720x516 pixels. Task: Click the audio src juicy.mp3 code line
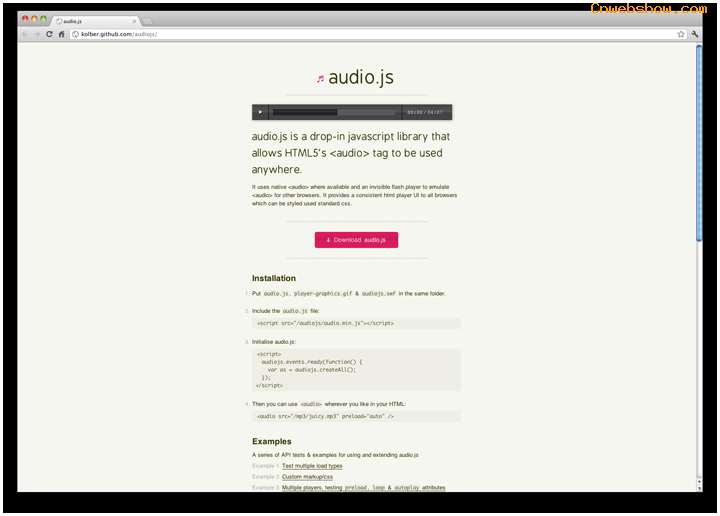click(x=356, y=416)
